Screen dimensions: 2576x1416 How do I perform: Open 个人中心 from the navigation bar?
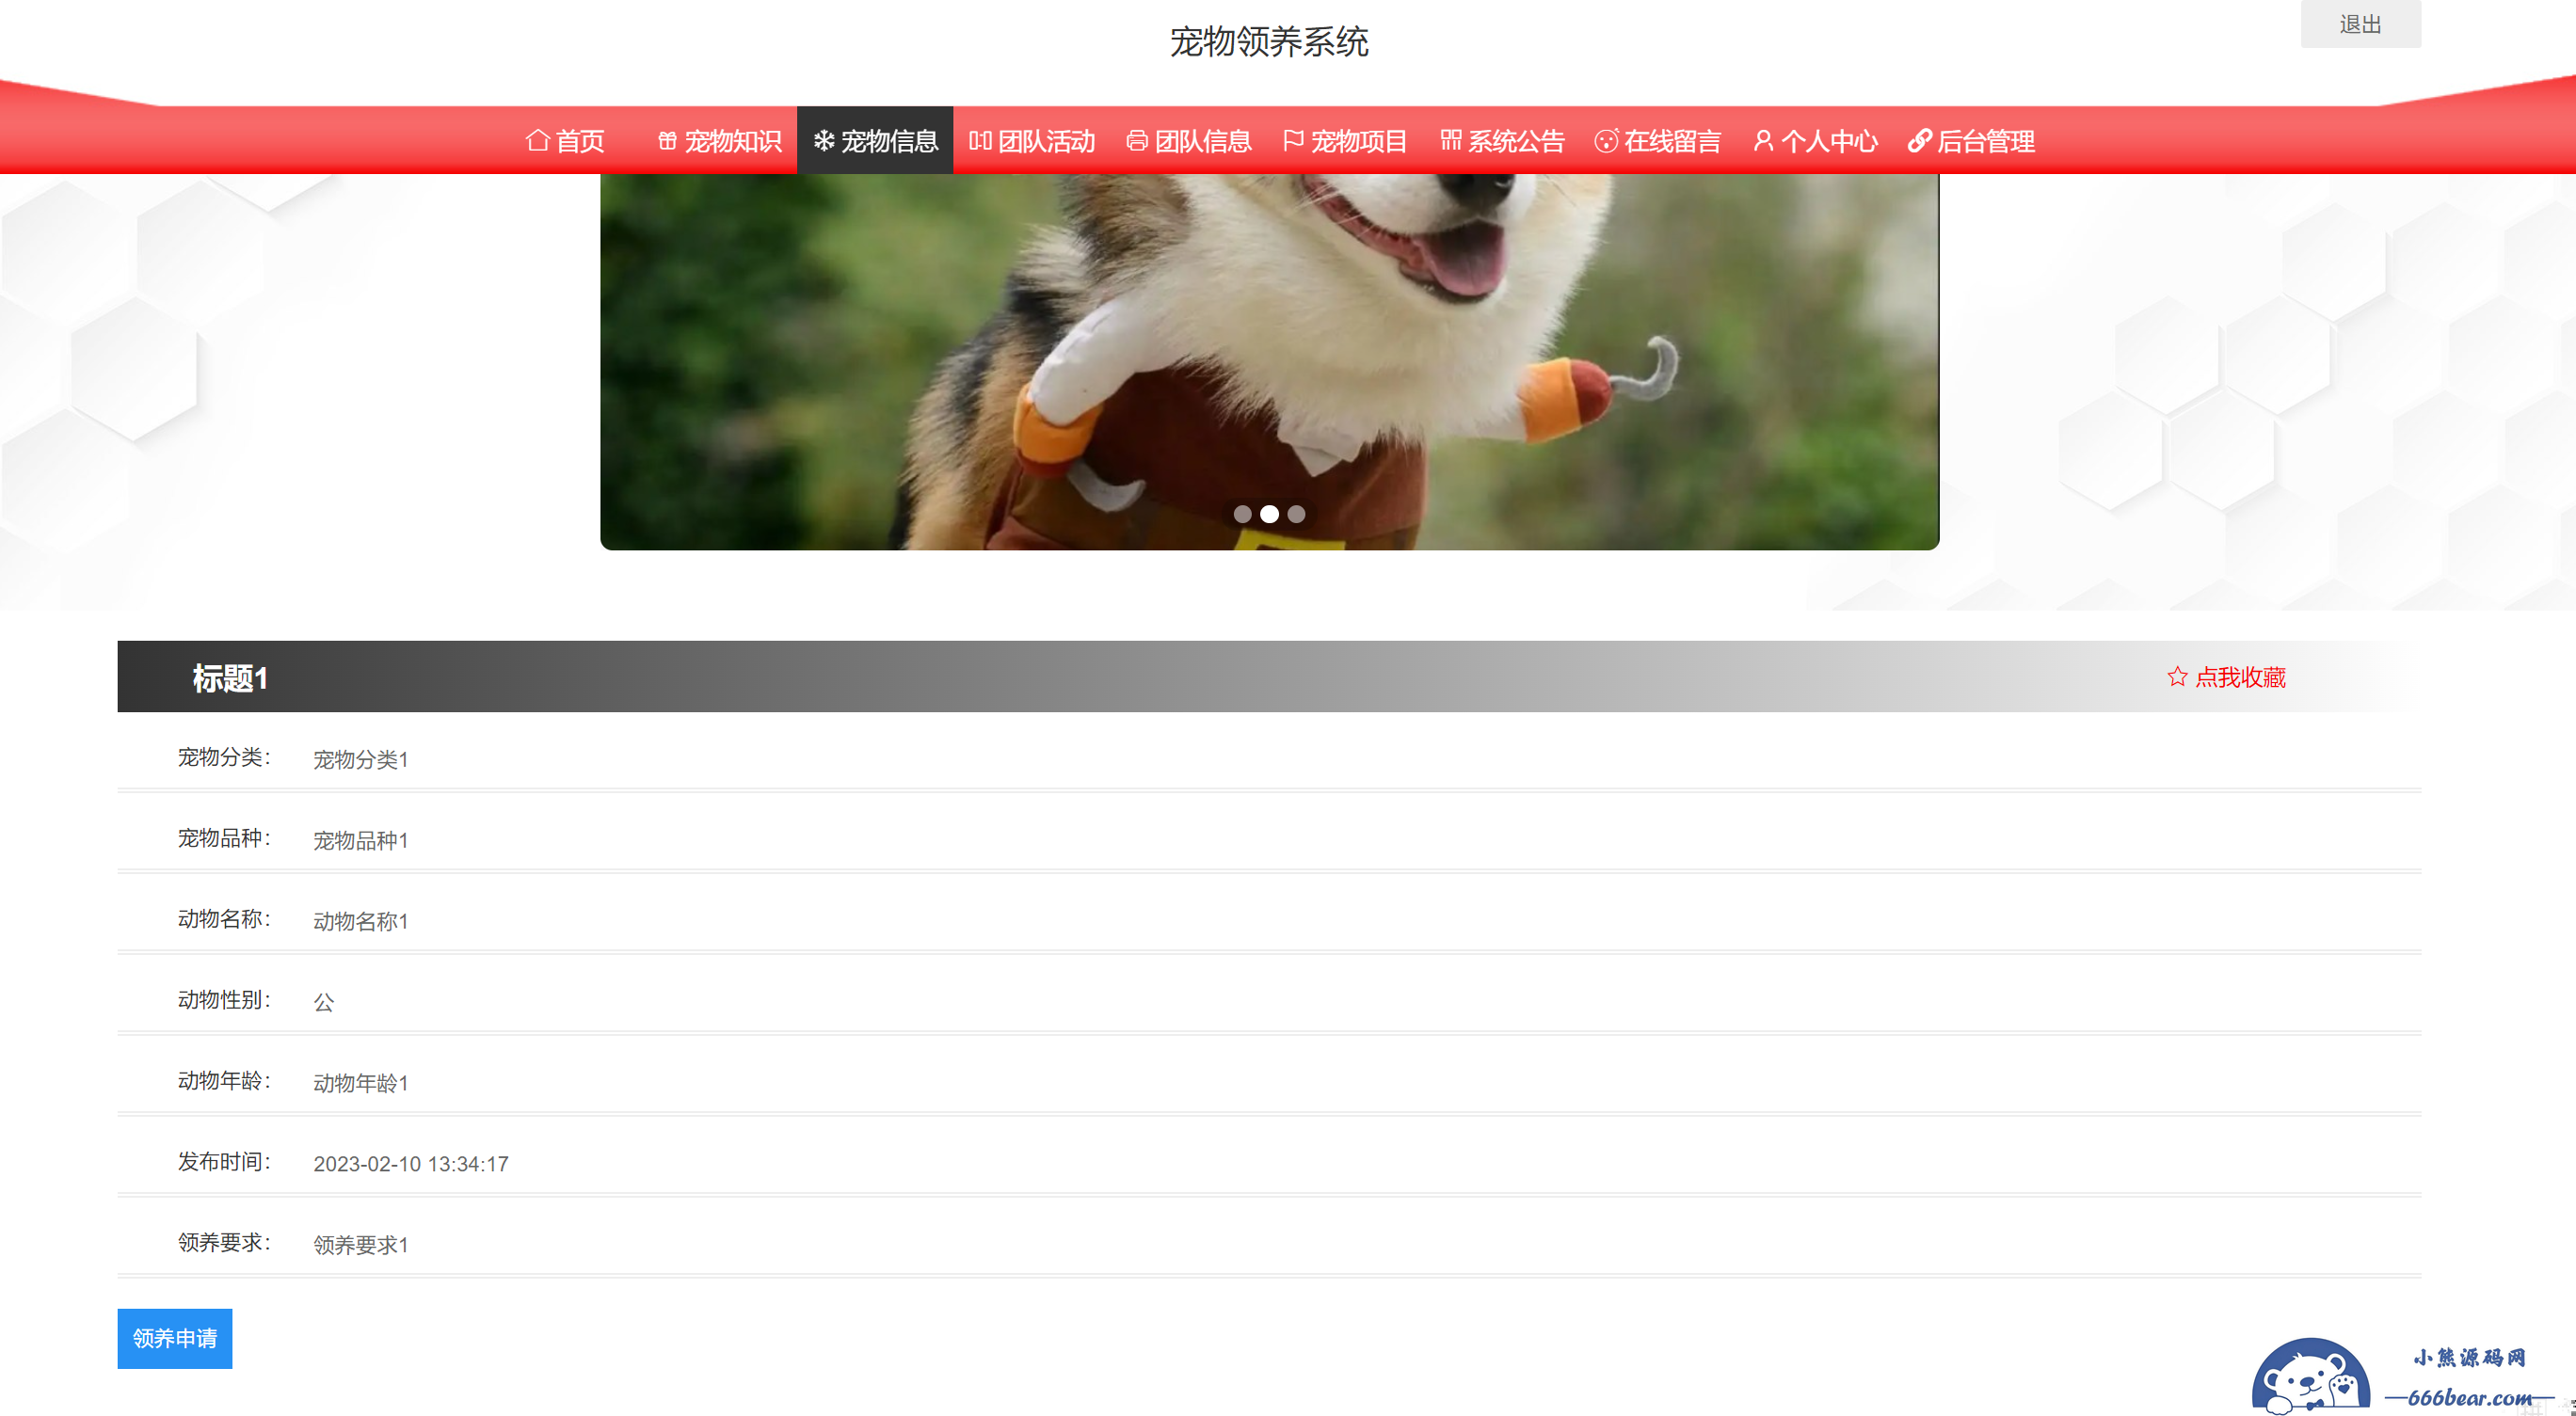tap(1815, 141)
